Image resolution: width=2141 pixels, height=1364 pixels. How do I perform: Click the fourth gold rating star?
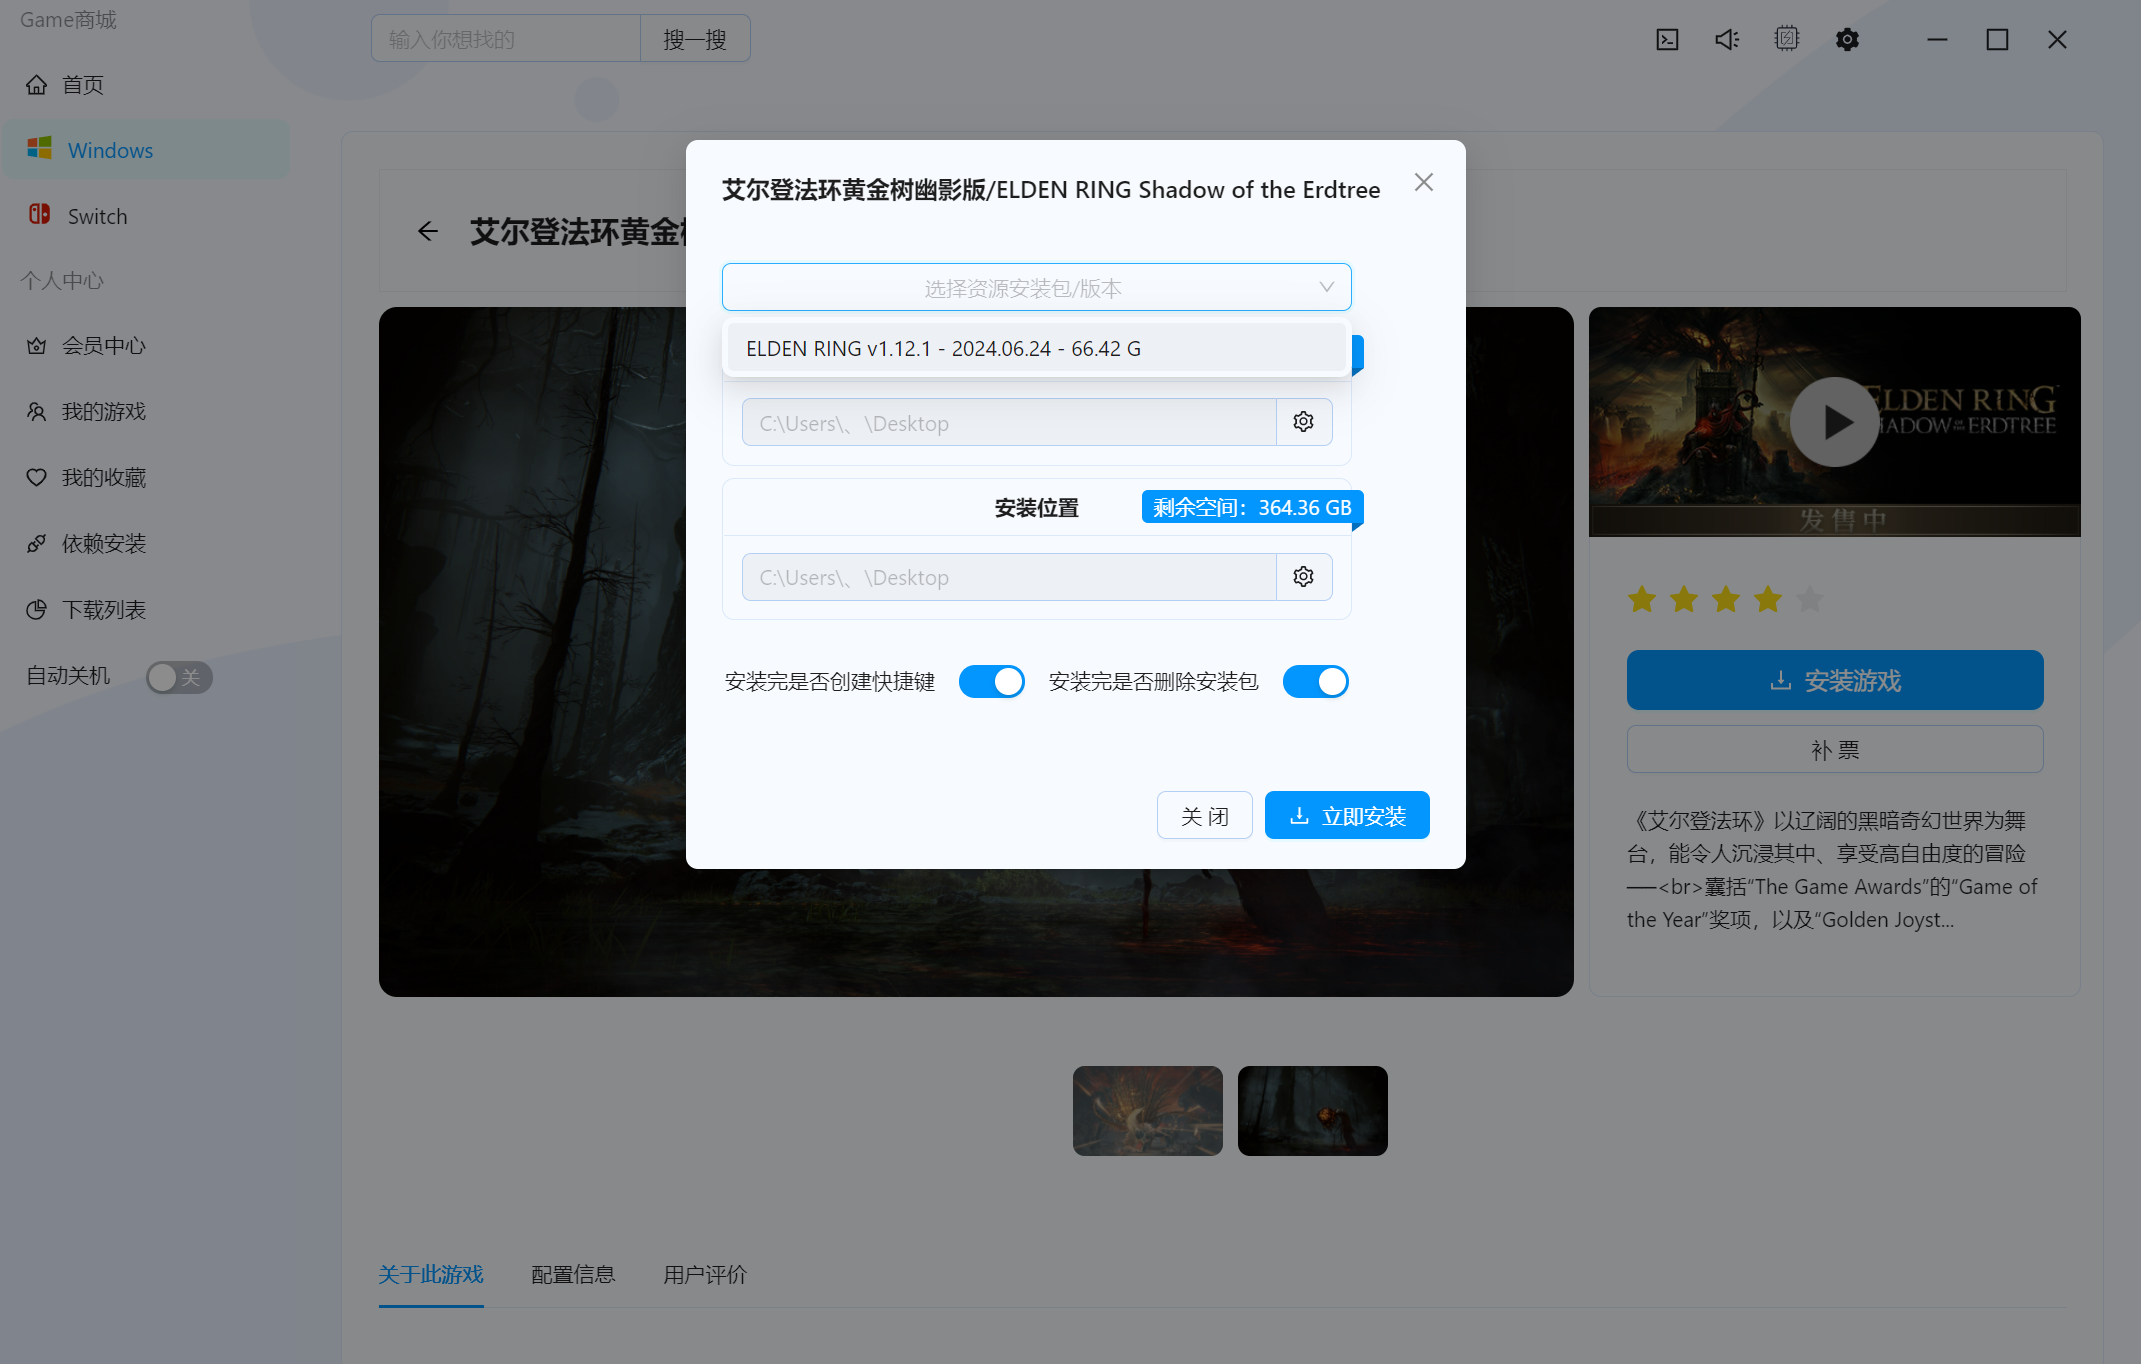1768,600
